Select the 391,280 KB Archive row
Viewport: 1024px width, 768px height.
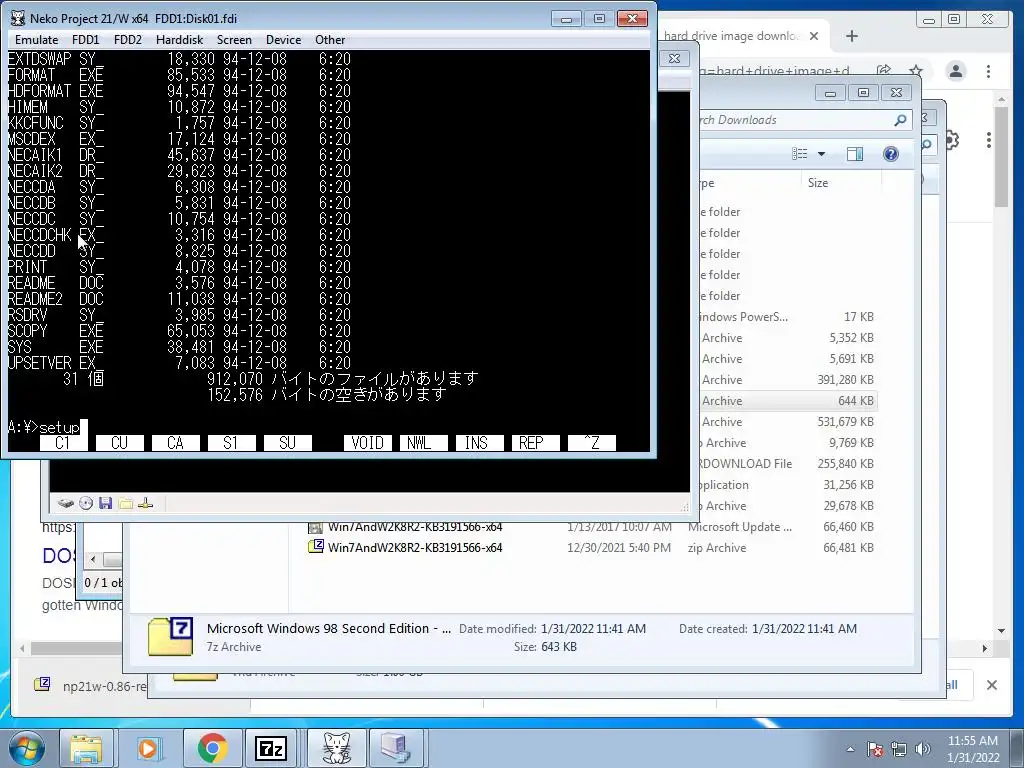coord(787,380)
